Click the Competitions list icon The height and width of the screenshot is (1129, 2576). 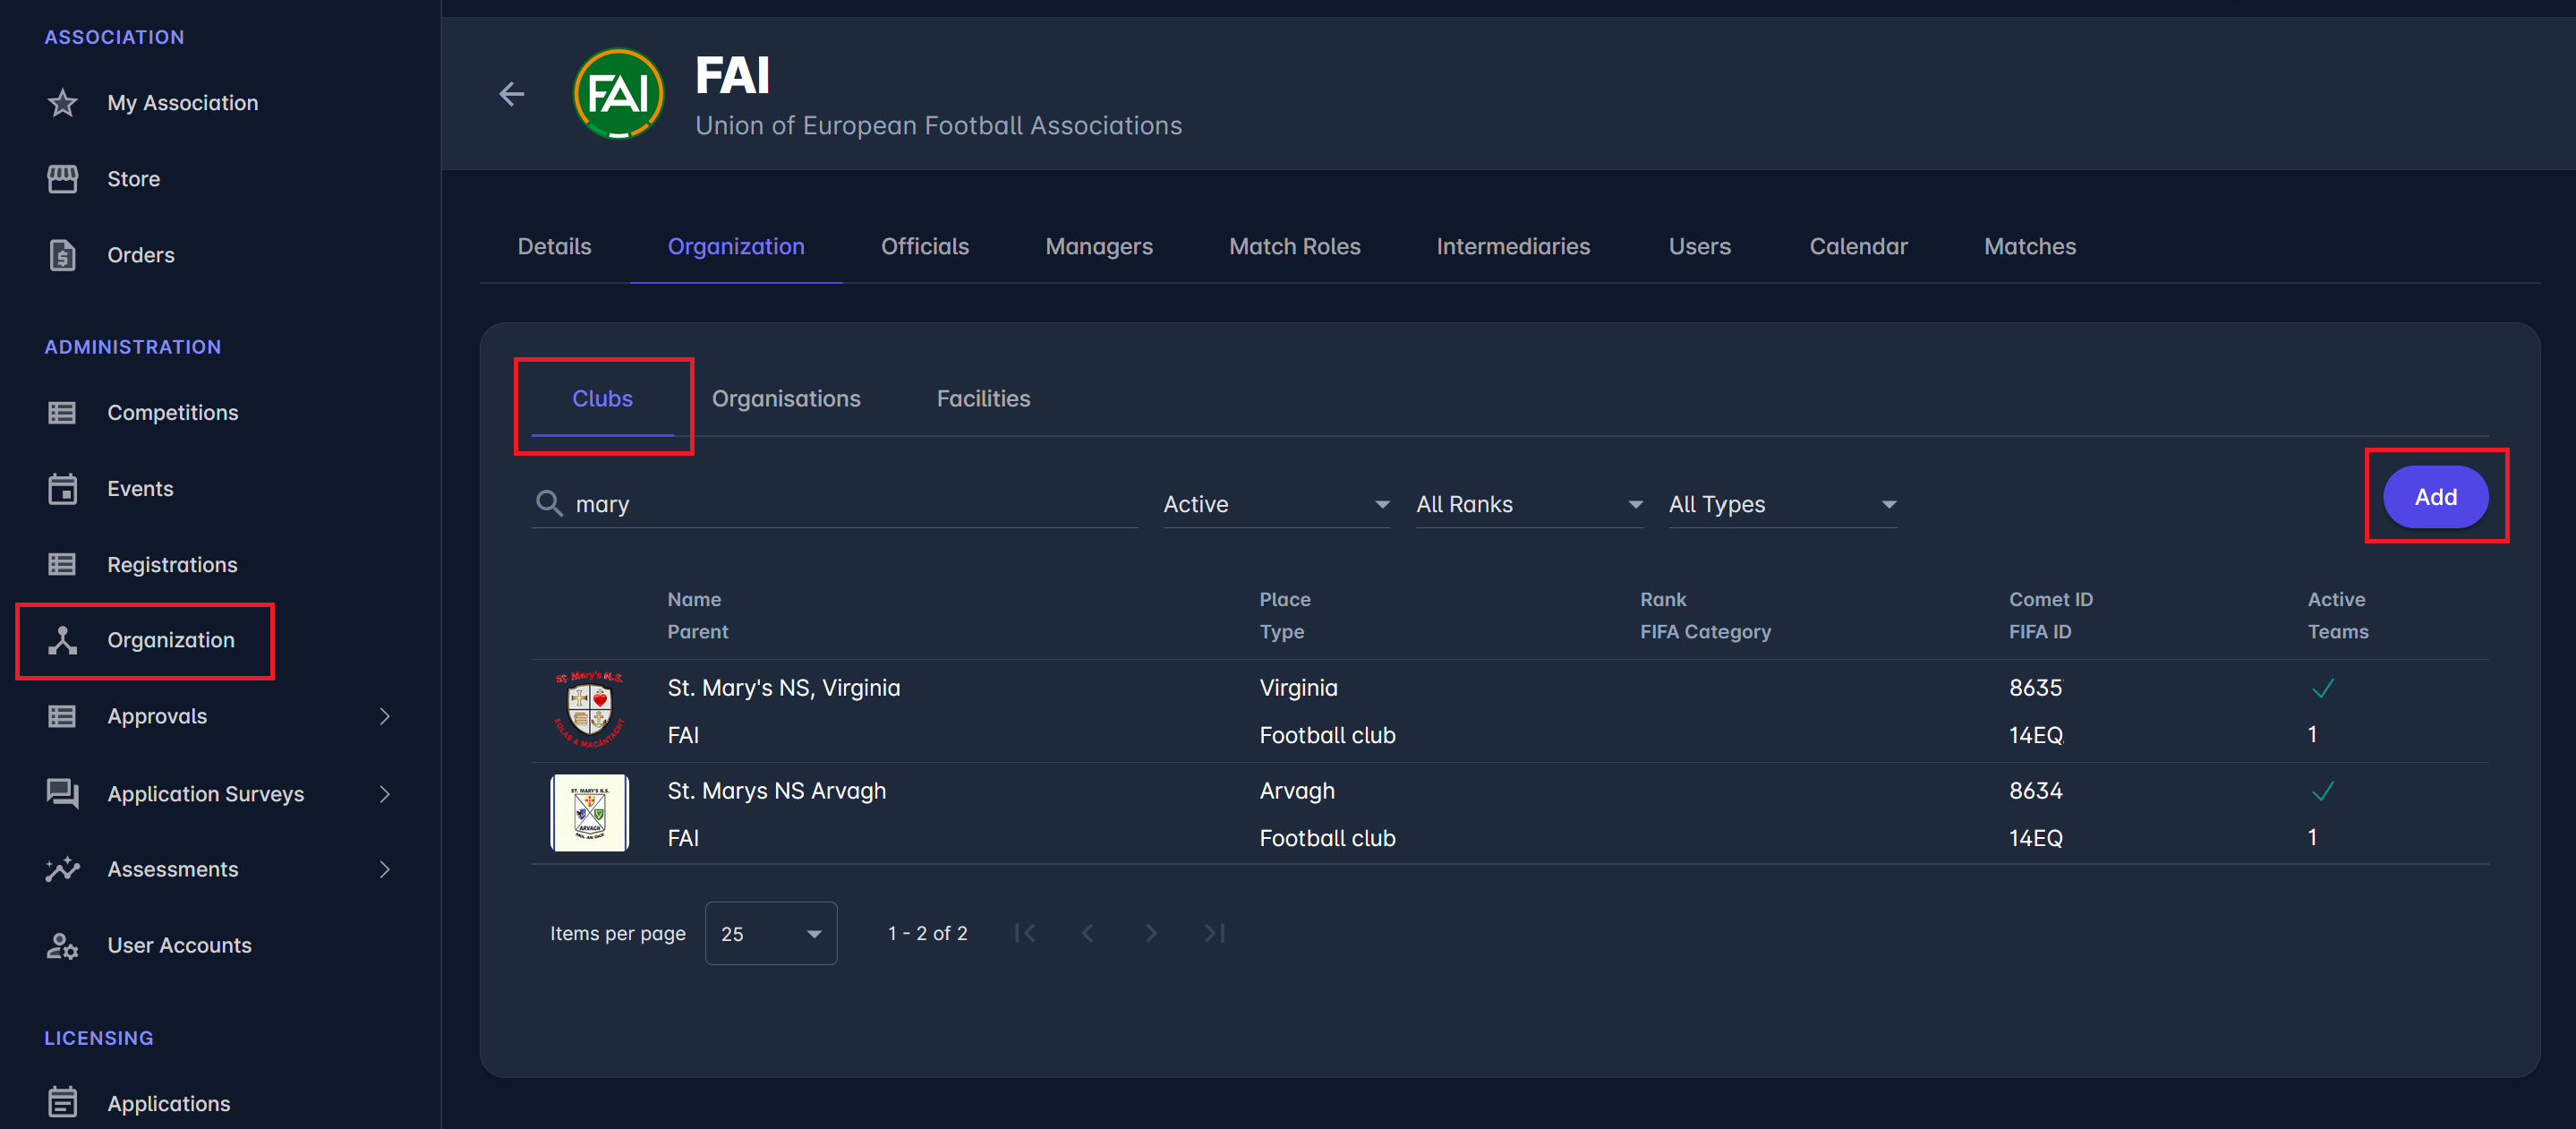coord(62,412)
